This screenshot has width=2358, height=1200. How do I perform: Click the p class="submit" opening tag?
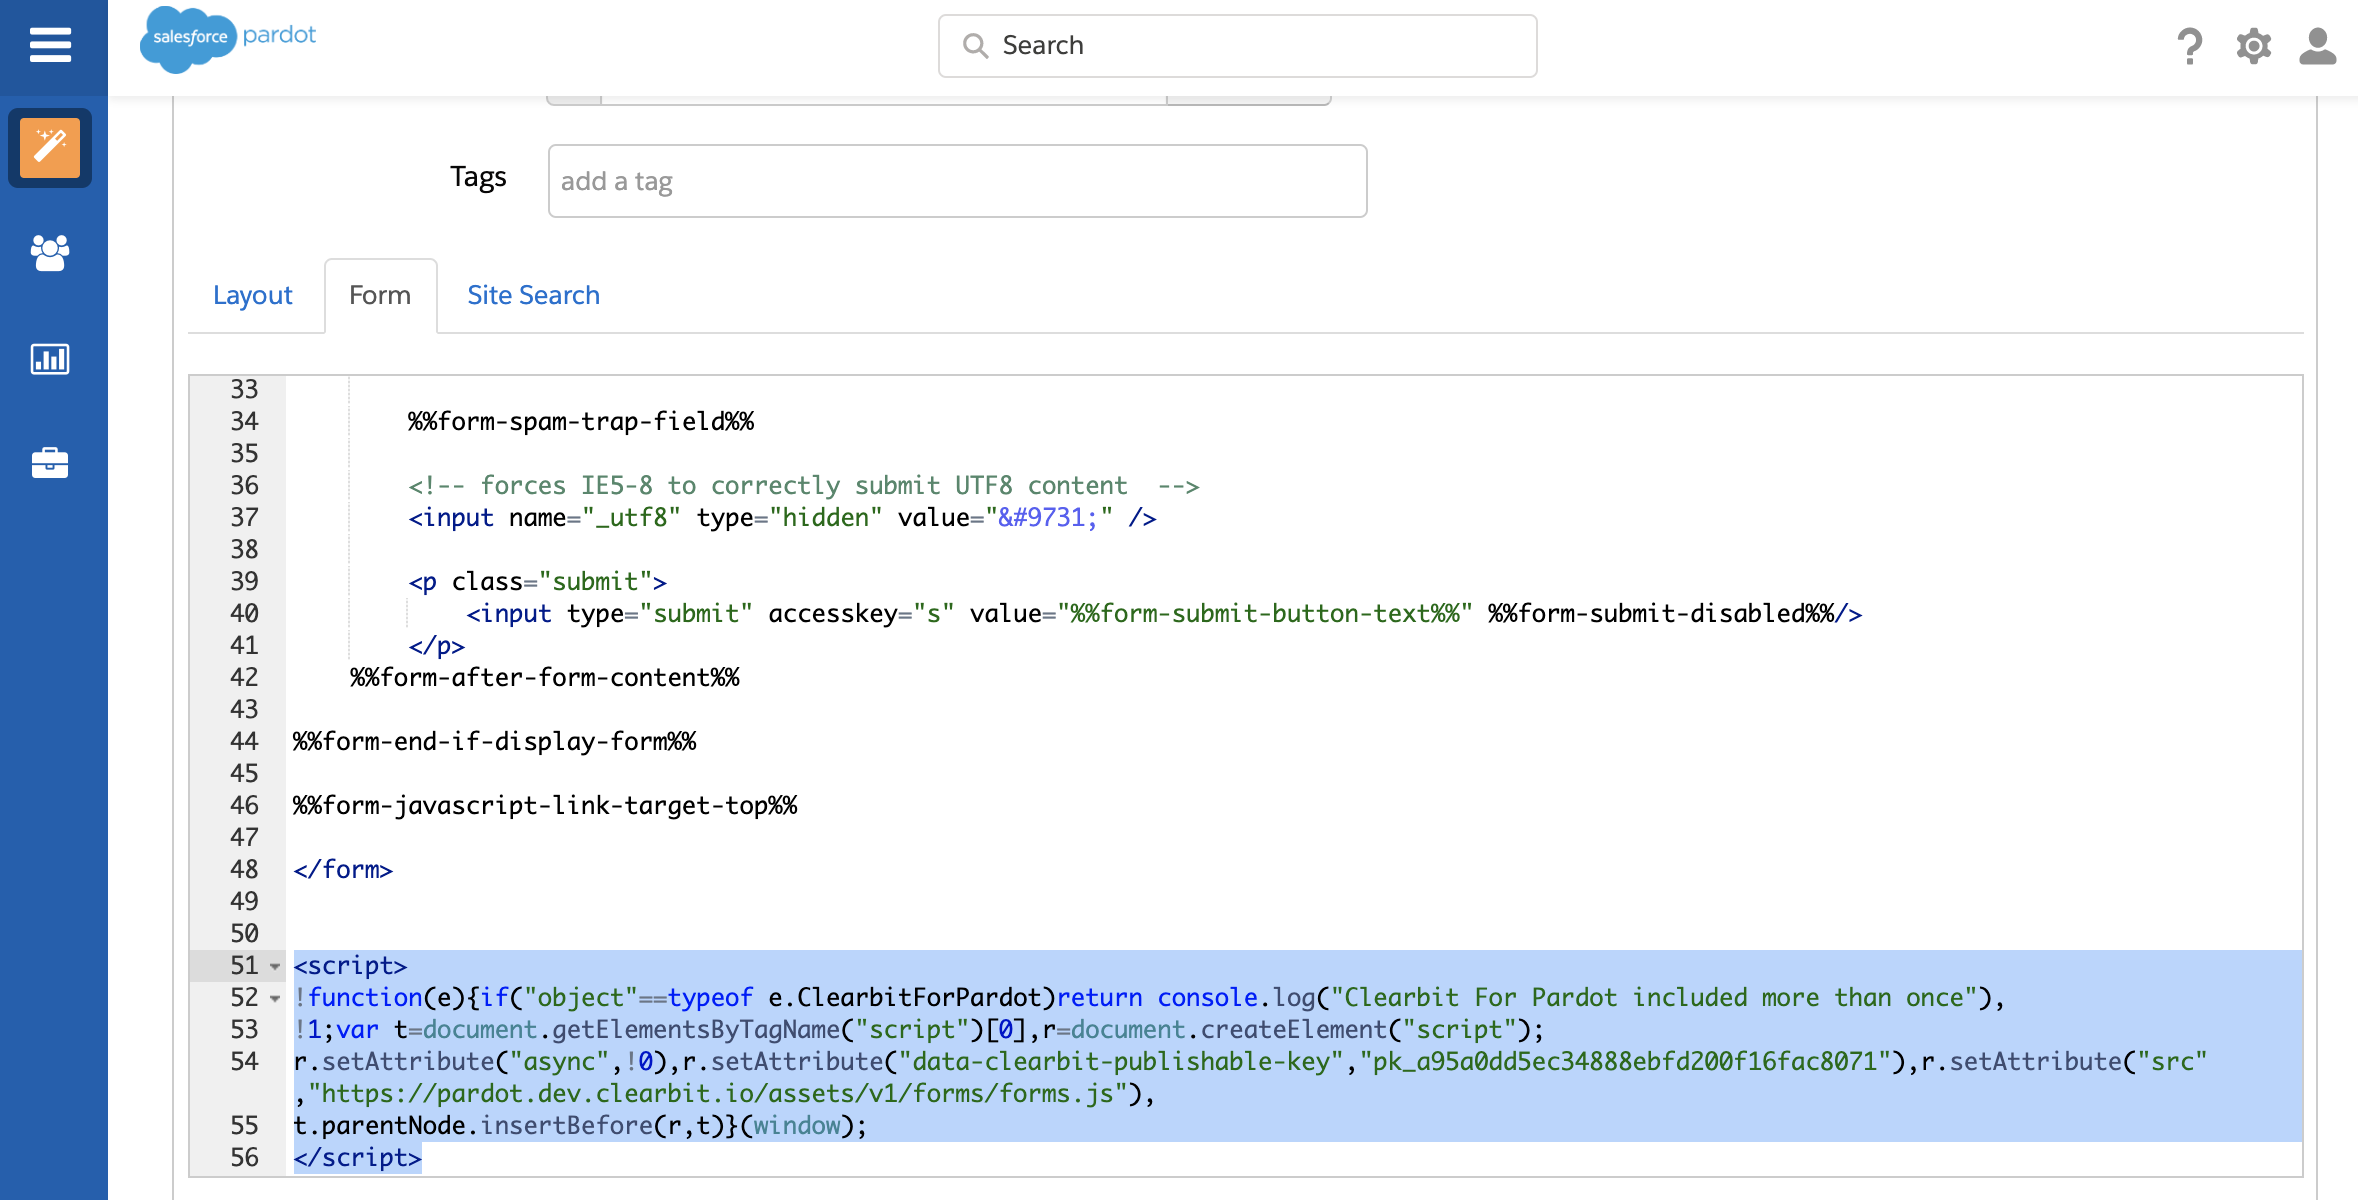coord(537,581)
